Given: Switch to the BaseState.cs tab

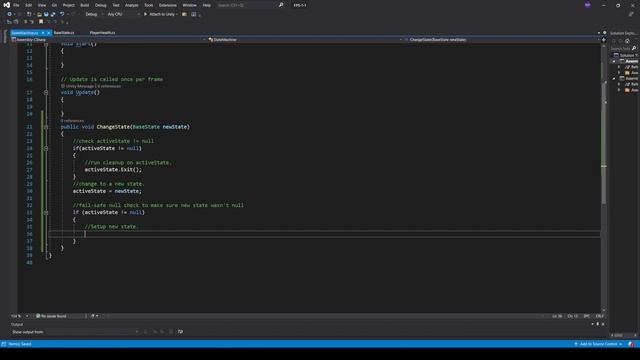Looking at the screenshot, I should (64, 33).
